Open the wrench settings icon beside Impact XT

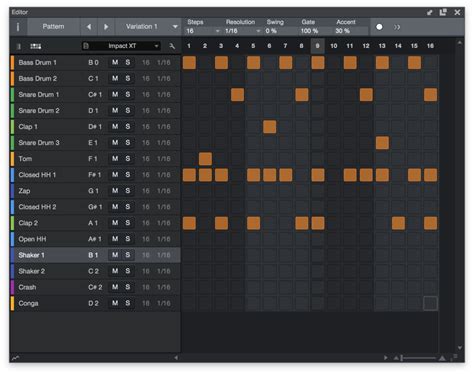[x=172, y=46]
